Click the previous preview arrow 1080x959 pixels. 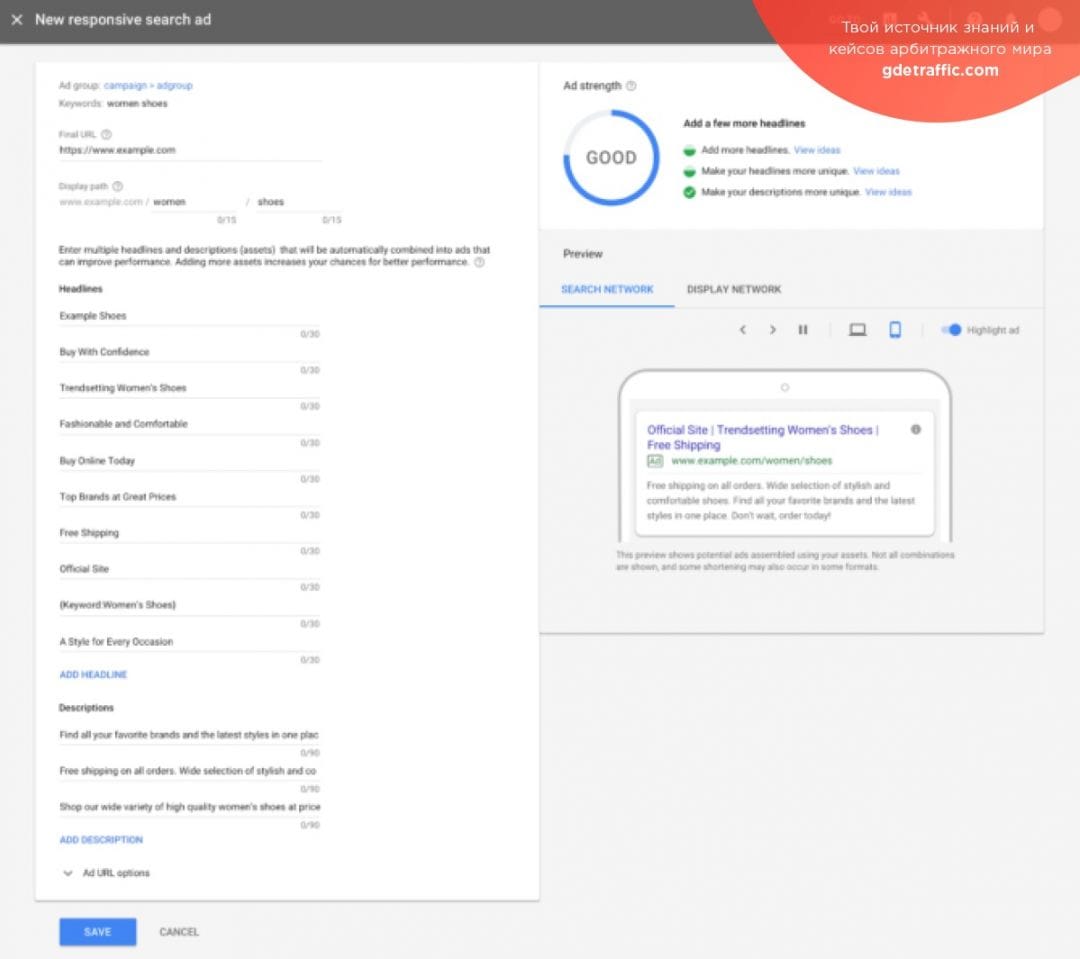742,329
